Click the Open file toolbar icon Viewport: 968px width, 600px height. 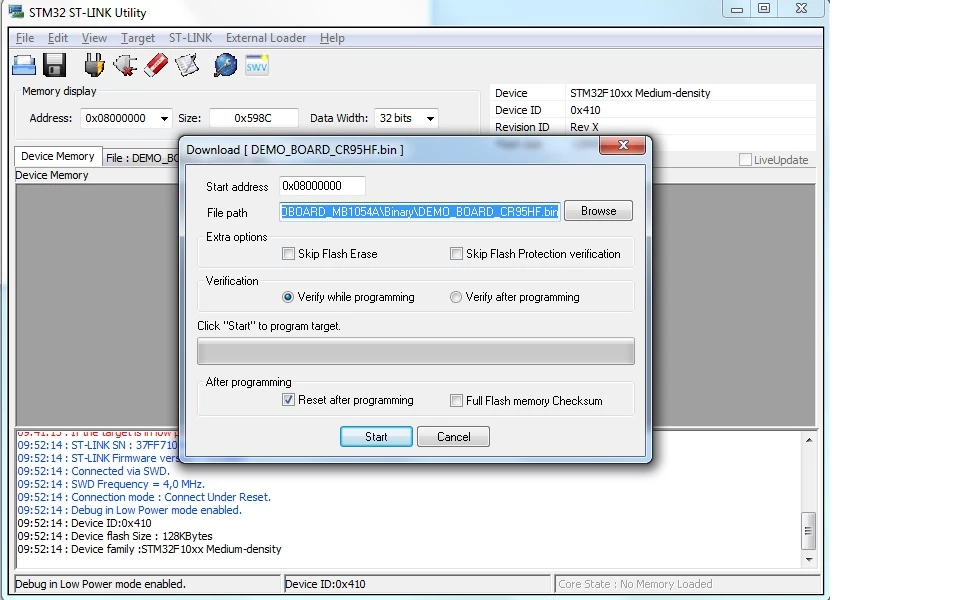click(24, 65)
